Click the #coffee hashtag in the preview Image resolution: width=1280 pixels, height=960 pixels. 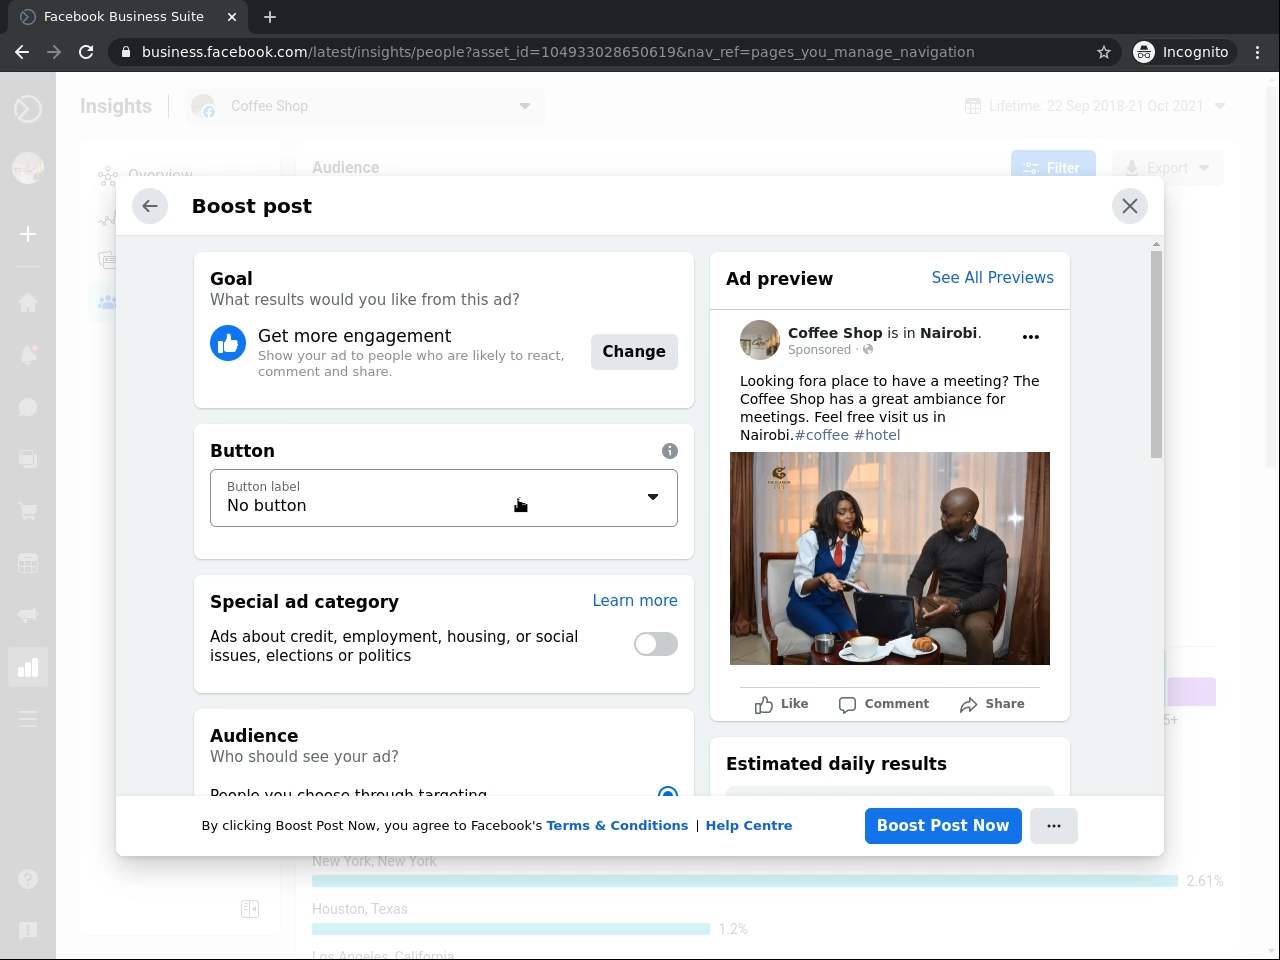pyautogui.click(x=822, y=435)
